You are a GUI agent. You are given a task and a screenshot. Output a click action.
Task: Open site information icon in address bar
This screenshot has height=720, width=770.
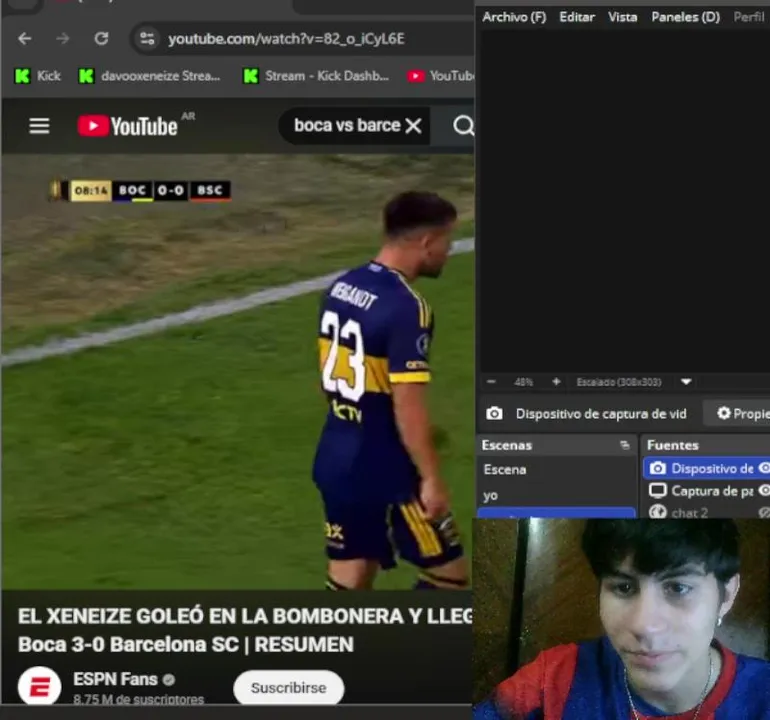[x=147, y=38]
